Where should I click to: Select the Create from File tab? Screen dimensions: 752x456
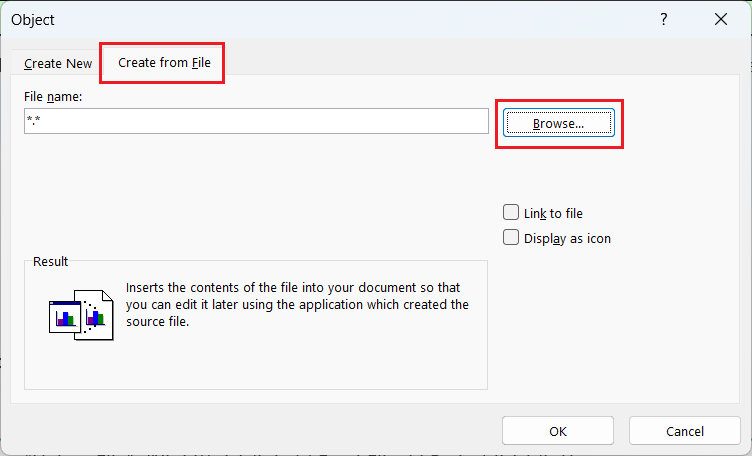[x=164, y=63]
